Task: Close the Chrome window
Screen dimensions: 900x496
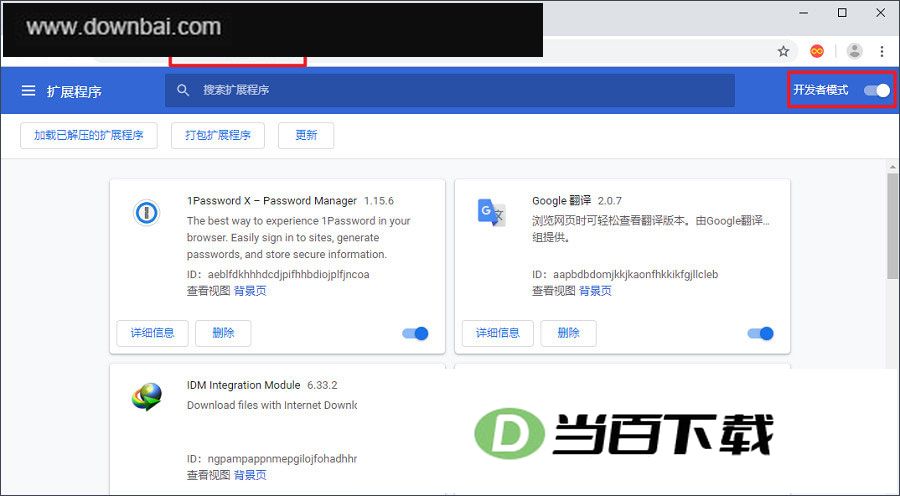Action: click(880, 13)
